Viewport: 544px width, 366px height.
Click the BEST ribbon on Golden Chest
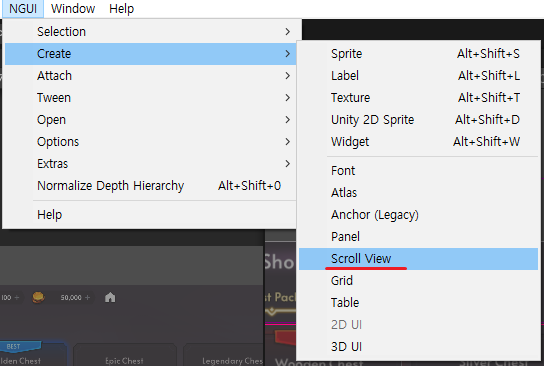(x=19, y=346)
